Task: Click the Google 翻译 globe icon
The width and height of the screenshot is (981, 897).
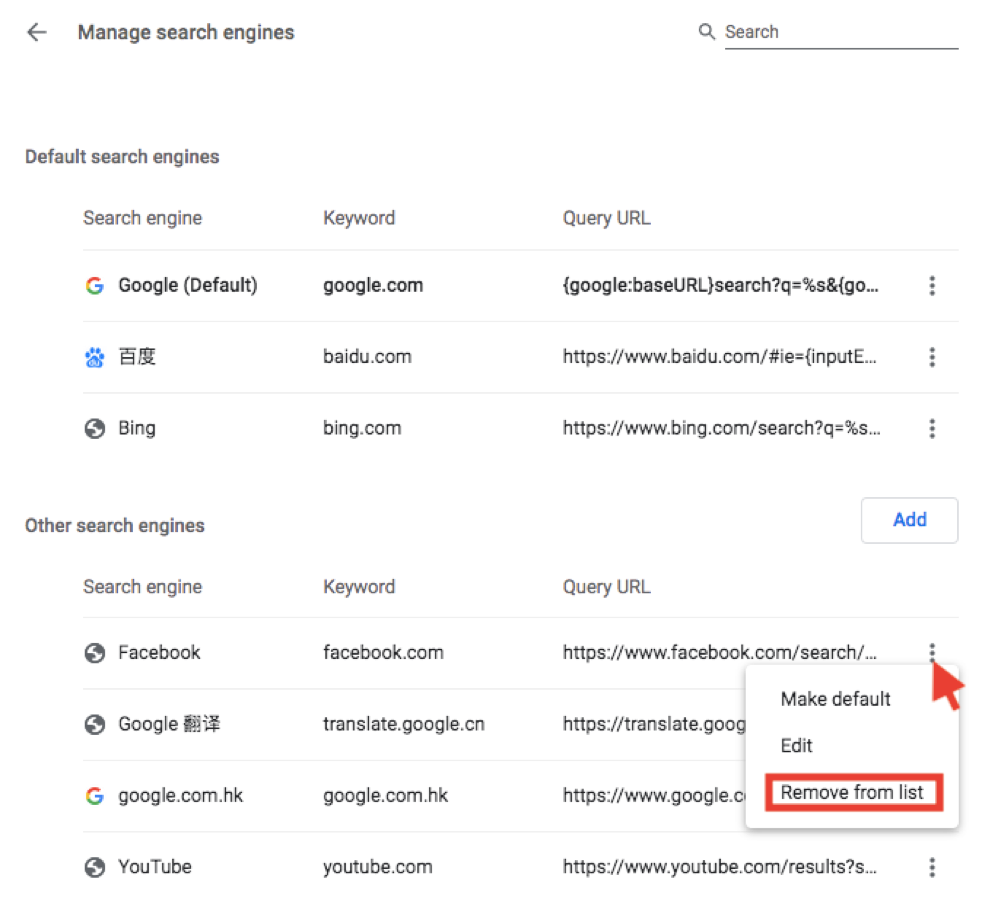Action: tap(95, 724)
